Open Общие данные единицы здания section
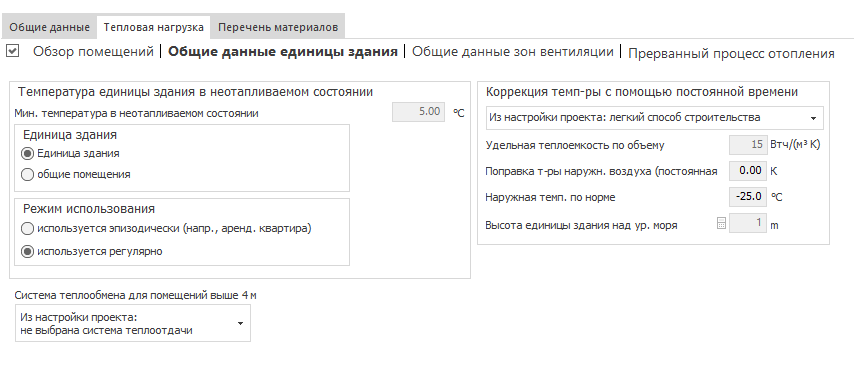Screen dimensions: 854x370 pyautogui.click(x=283, y=52)
